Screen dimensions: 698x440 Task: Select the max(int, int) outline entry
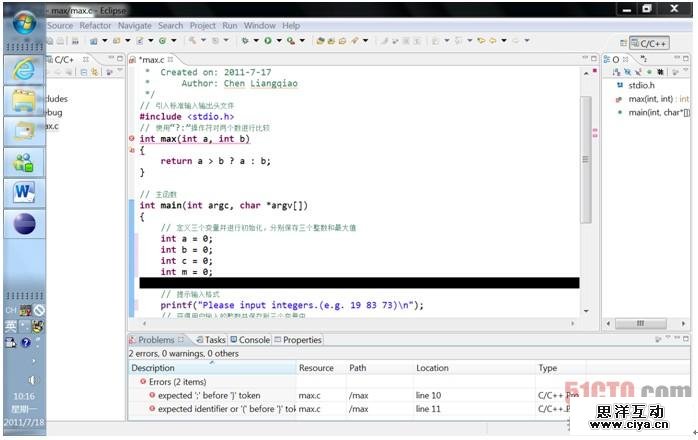click(x=658, y=99)
